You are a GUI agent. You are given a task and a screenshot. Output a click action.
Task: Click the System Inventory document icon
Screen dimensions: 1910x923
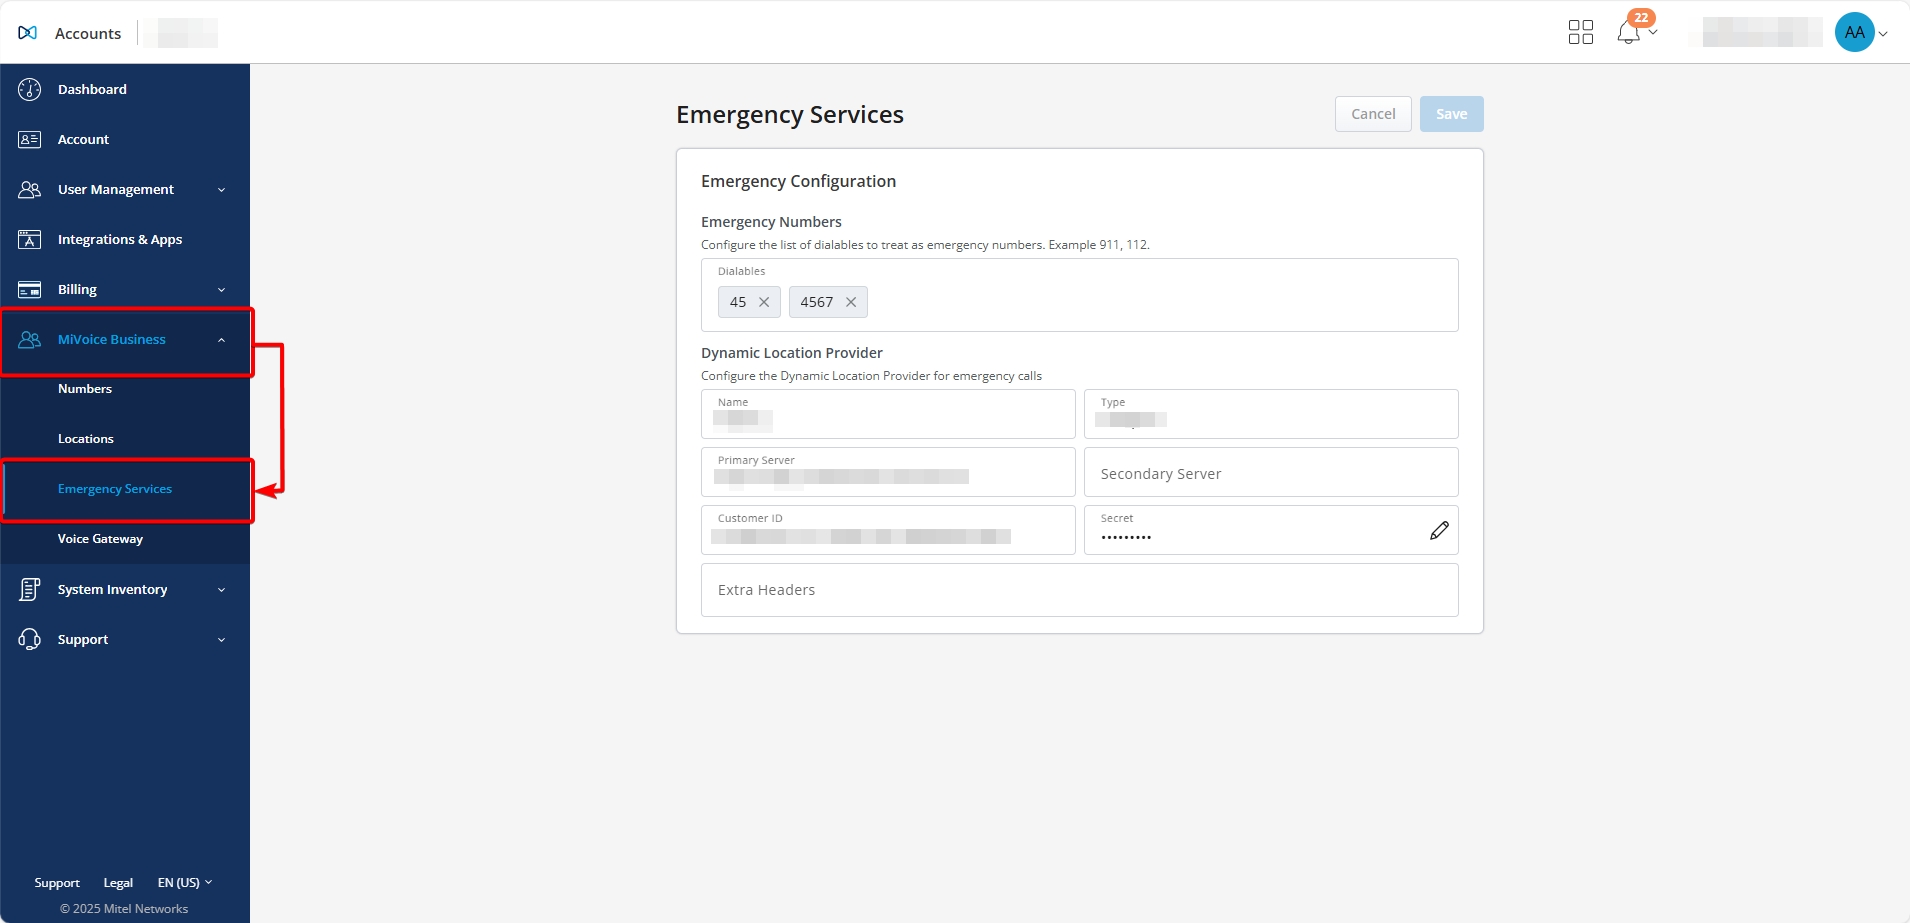tap(30, 589)
